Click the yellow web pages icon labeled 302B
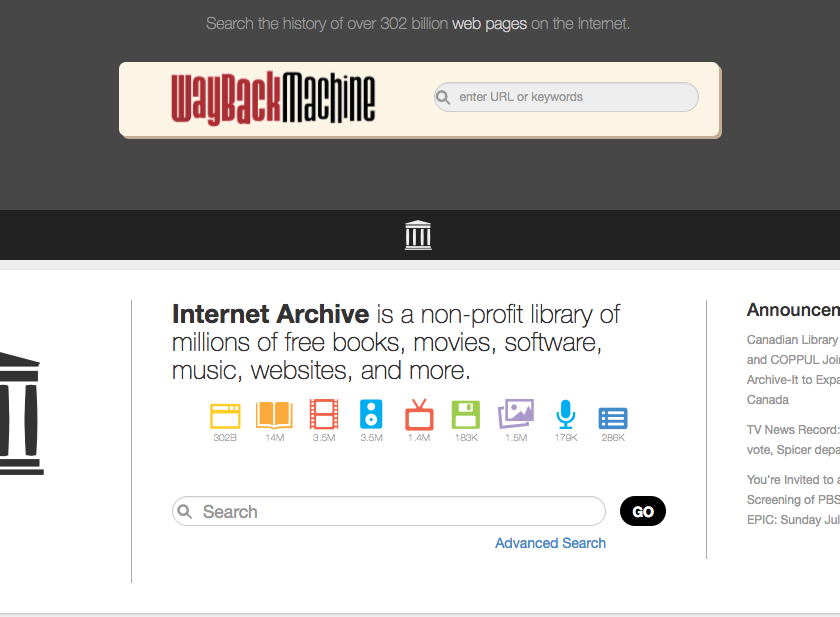The height and width of the screenshot is (617, 840). pyautogui.click(x=225, y=416)
